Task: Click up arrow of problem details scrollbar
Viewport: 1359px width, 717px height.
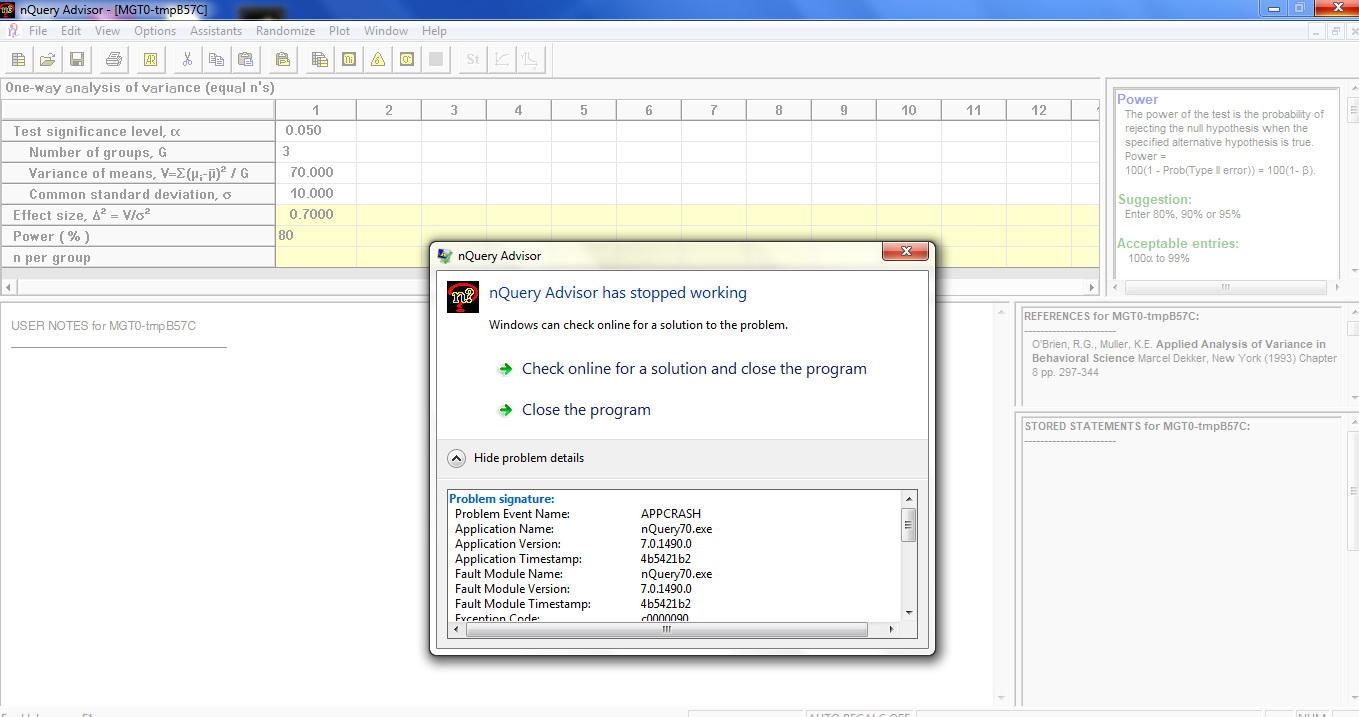Action: (908, 498)
